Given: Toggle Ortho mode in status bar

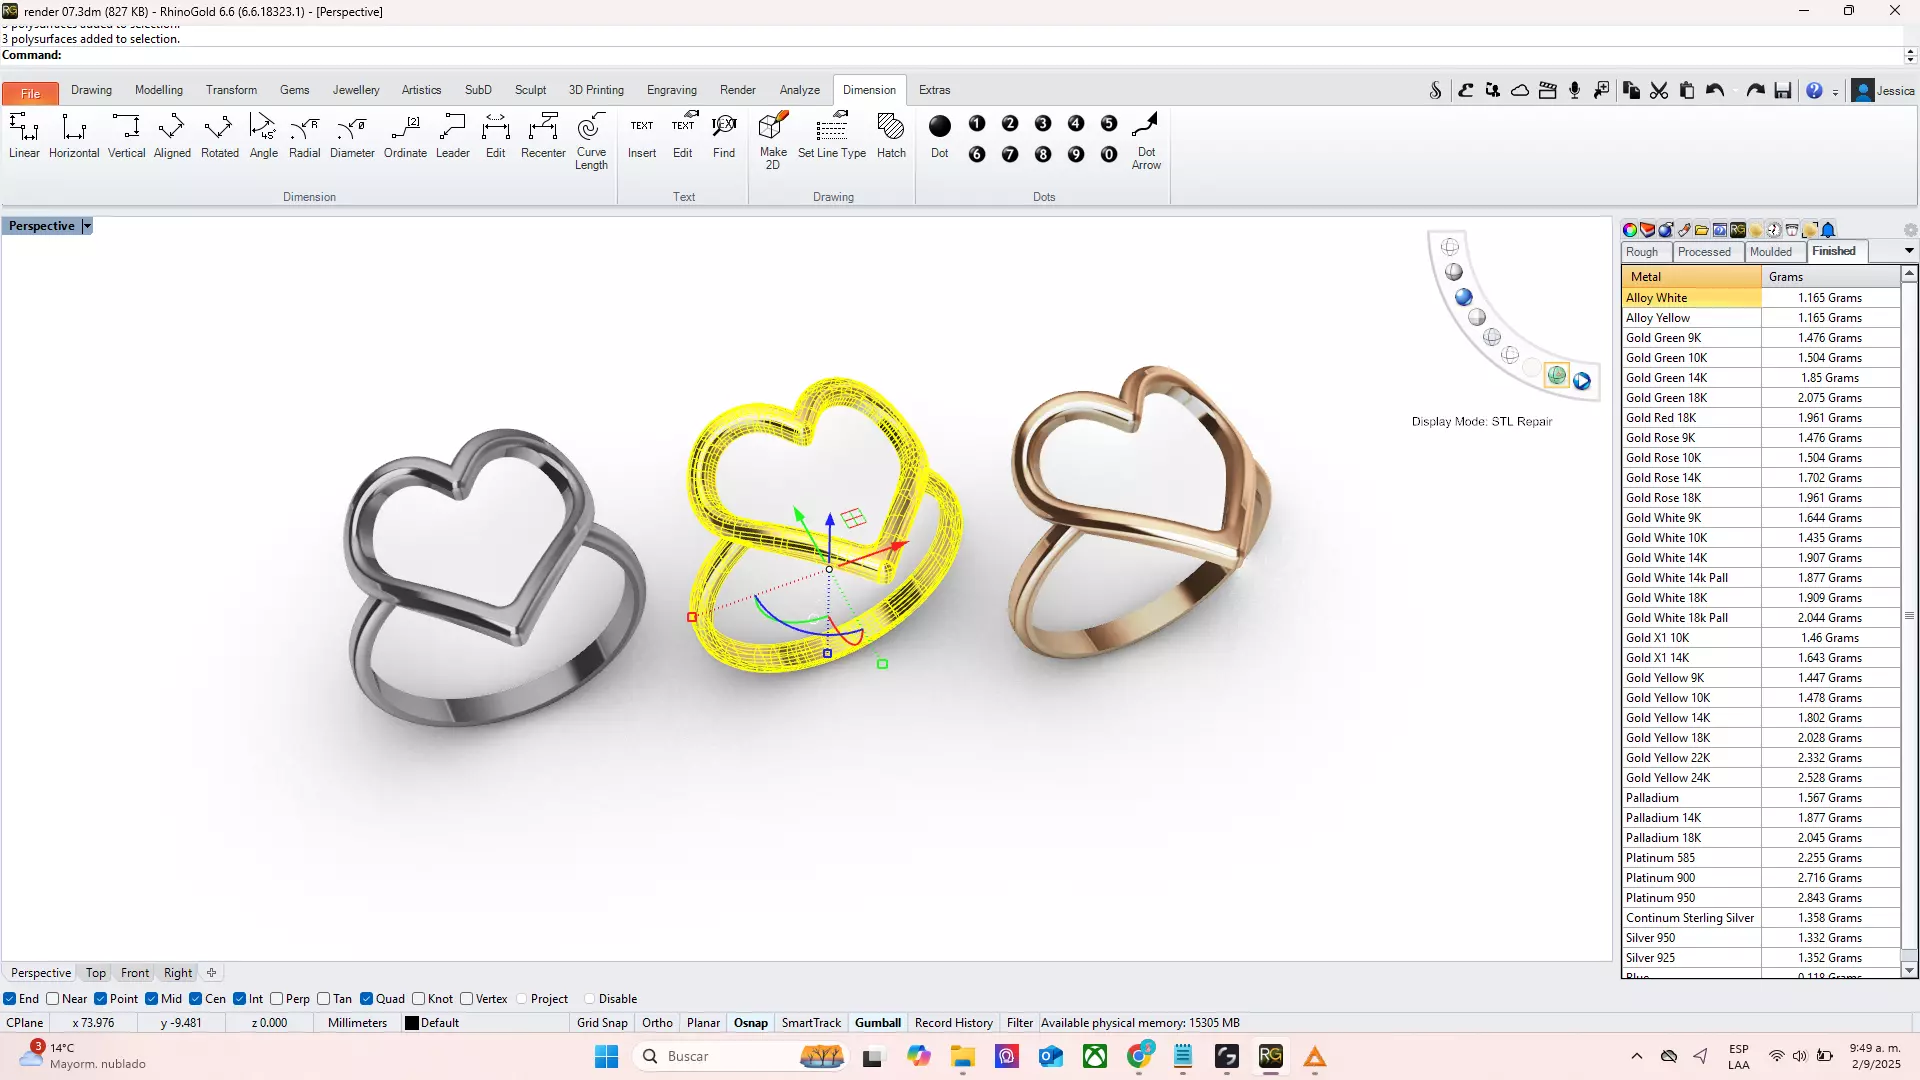Looking at the screenshot, I should [657, 1023].
